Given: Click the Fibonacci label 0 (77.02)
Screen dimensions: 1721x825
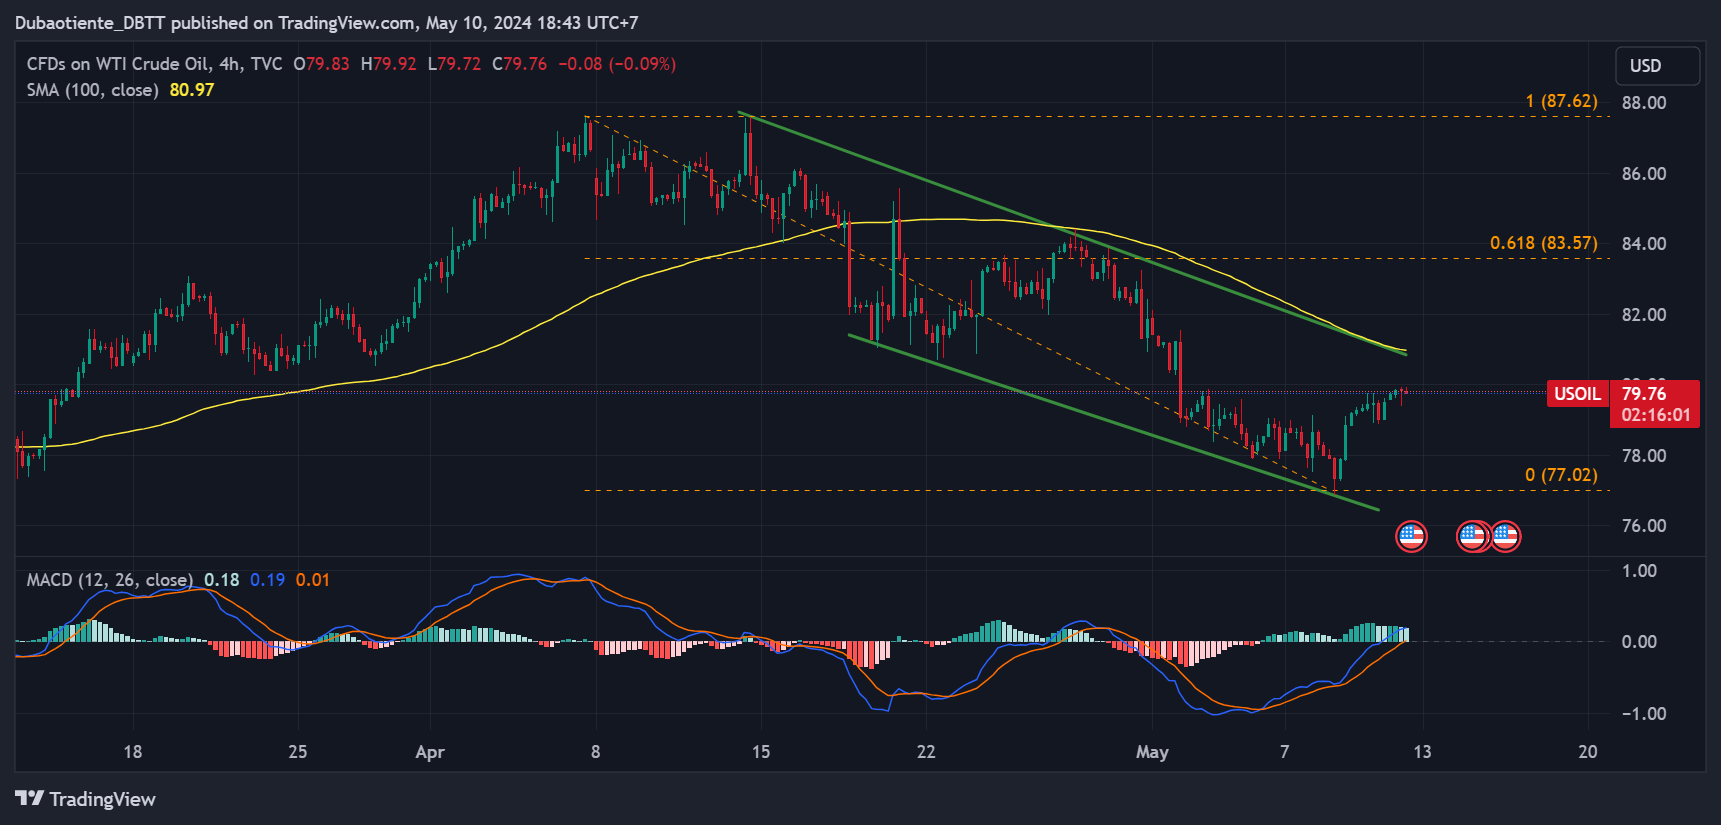Looking at the screenshot, I should pyautogui.click(x=1561, y=475).
